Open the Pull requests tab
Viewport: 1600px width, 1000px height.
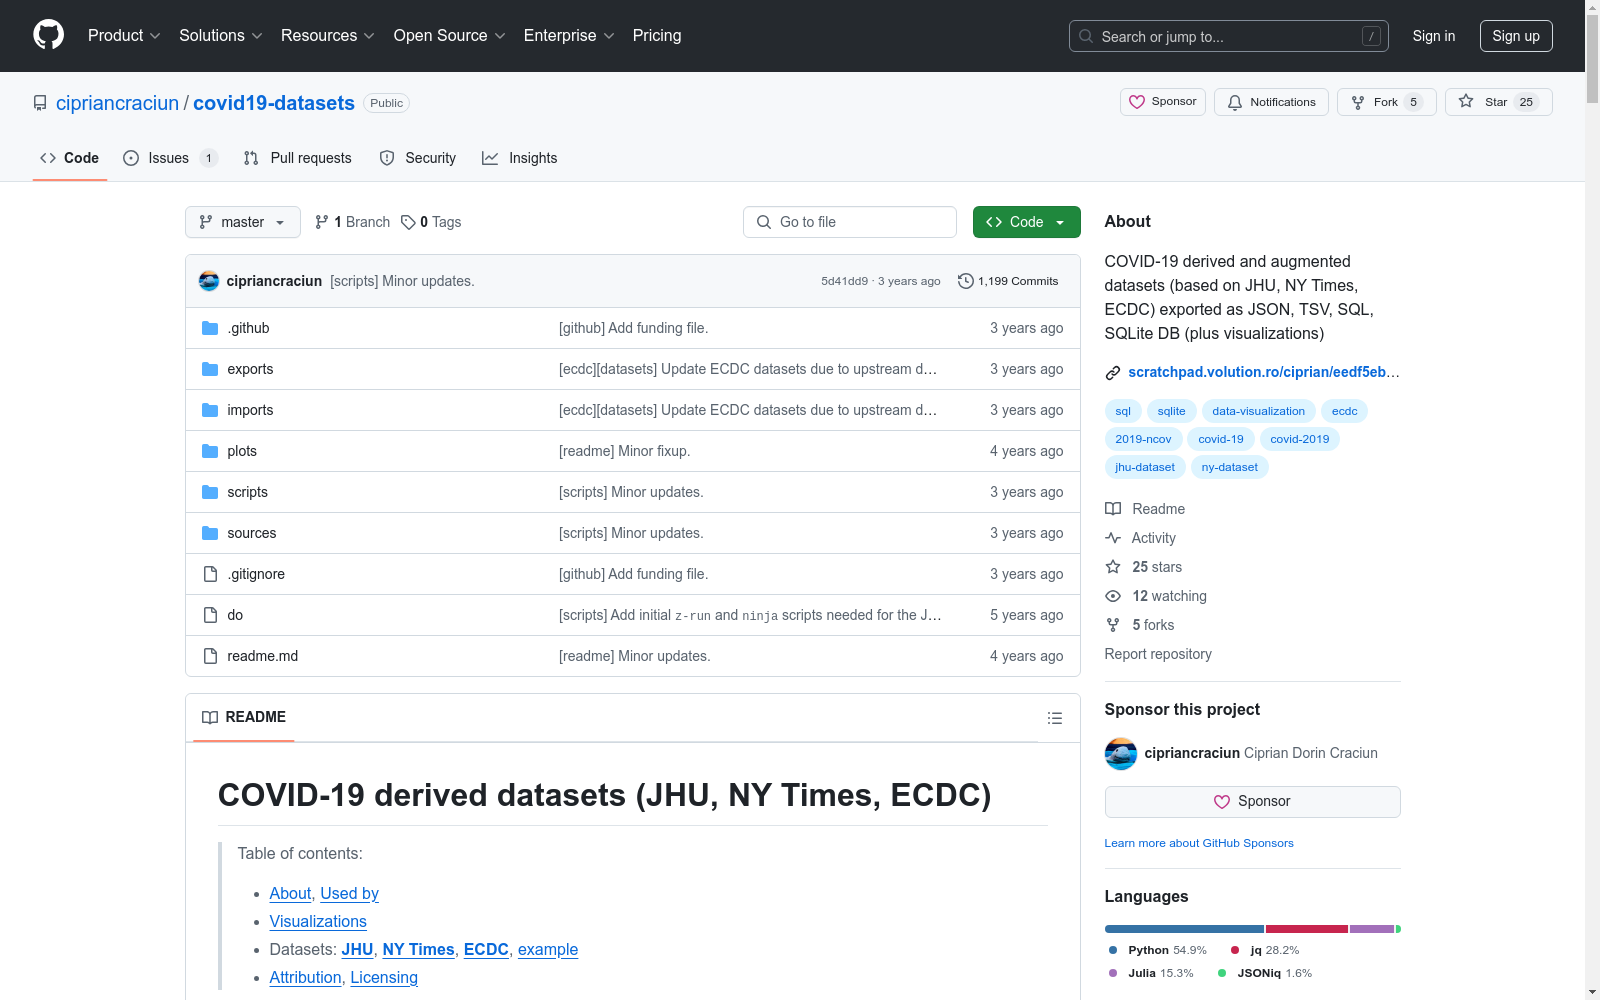click(298, 158)
